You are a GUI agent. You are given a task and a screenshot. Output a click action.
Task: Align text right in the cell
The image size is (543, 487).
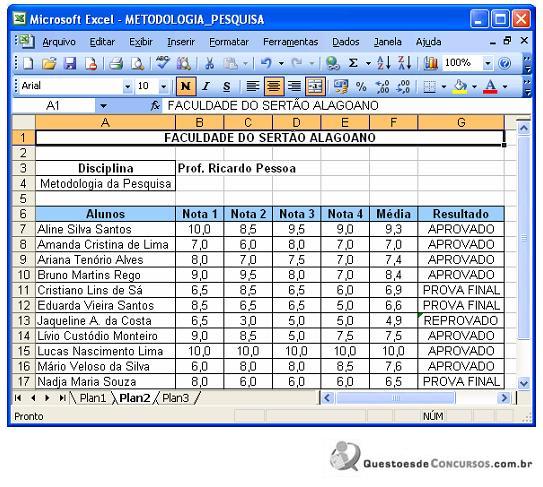tap(294, 86)
